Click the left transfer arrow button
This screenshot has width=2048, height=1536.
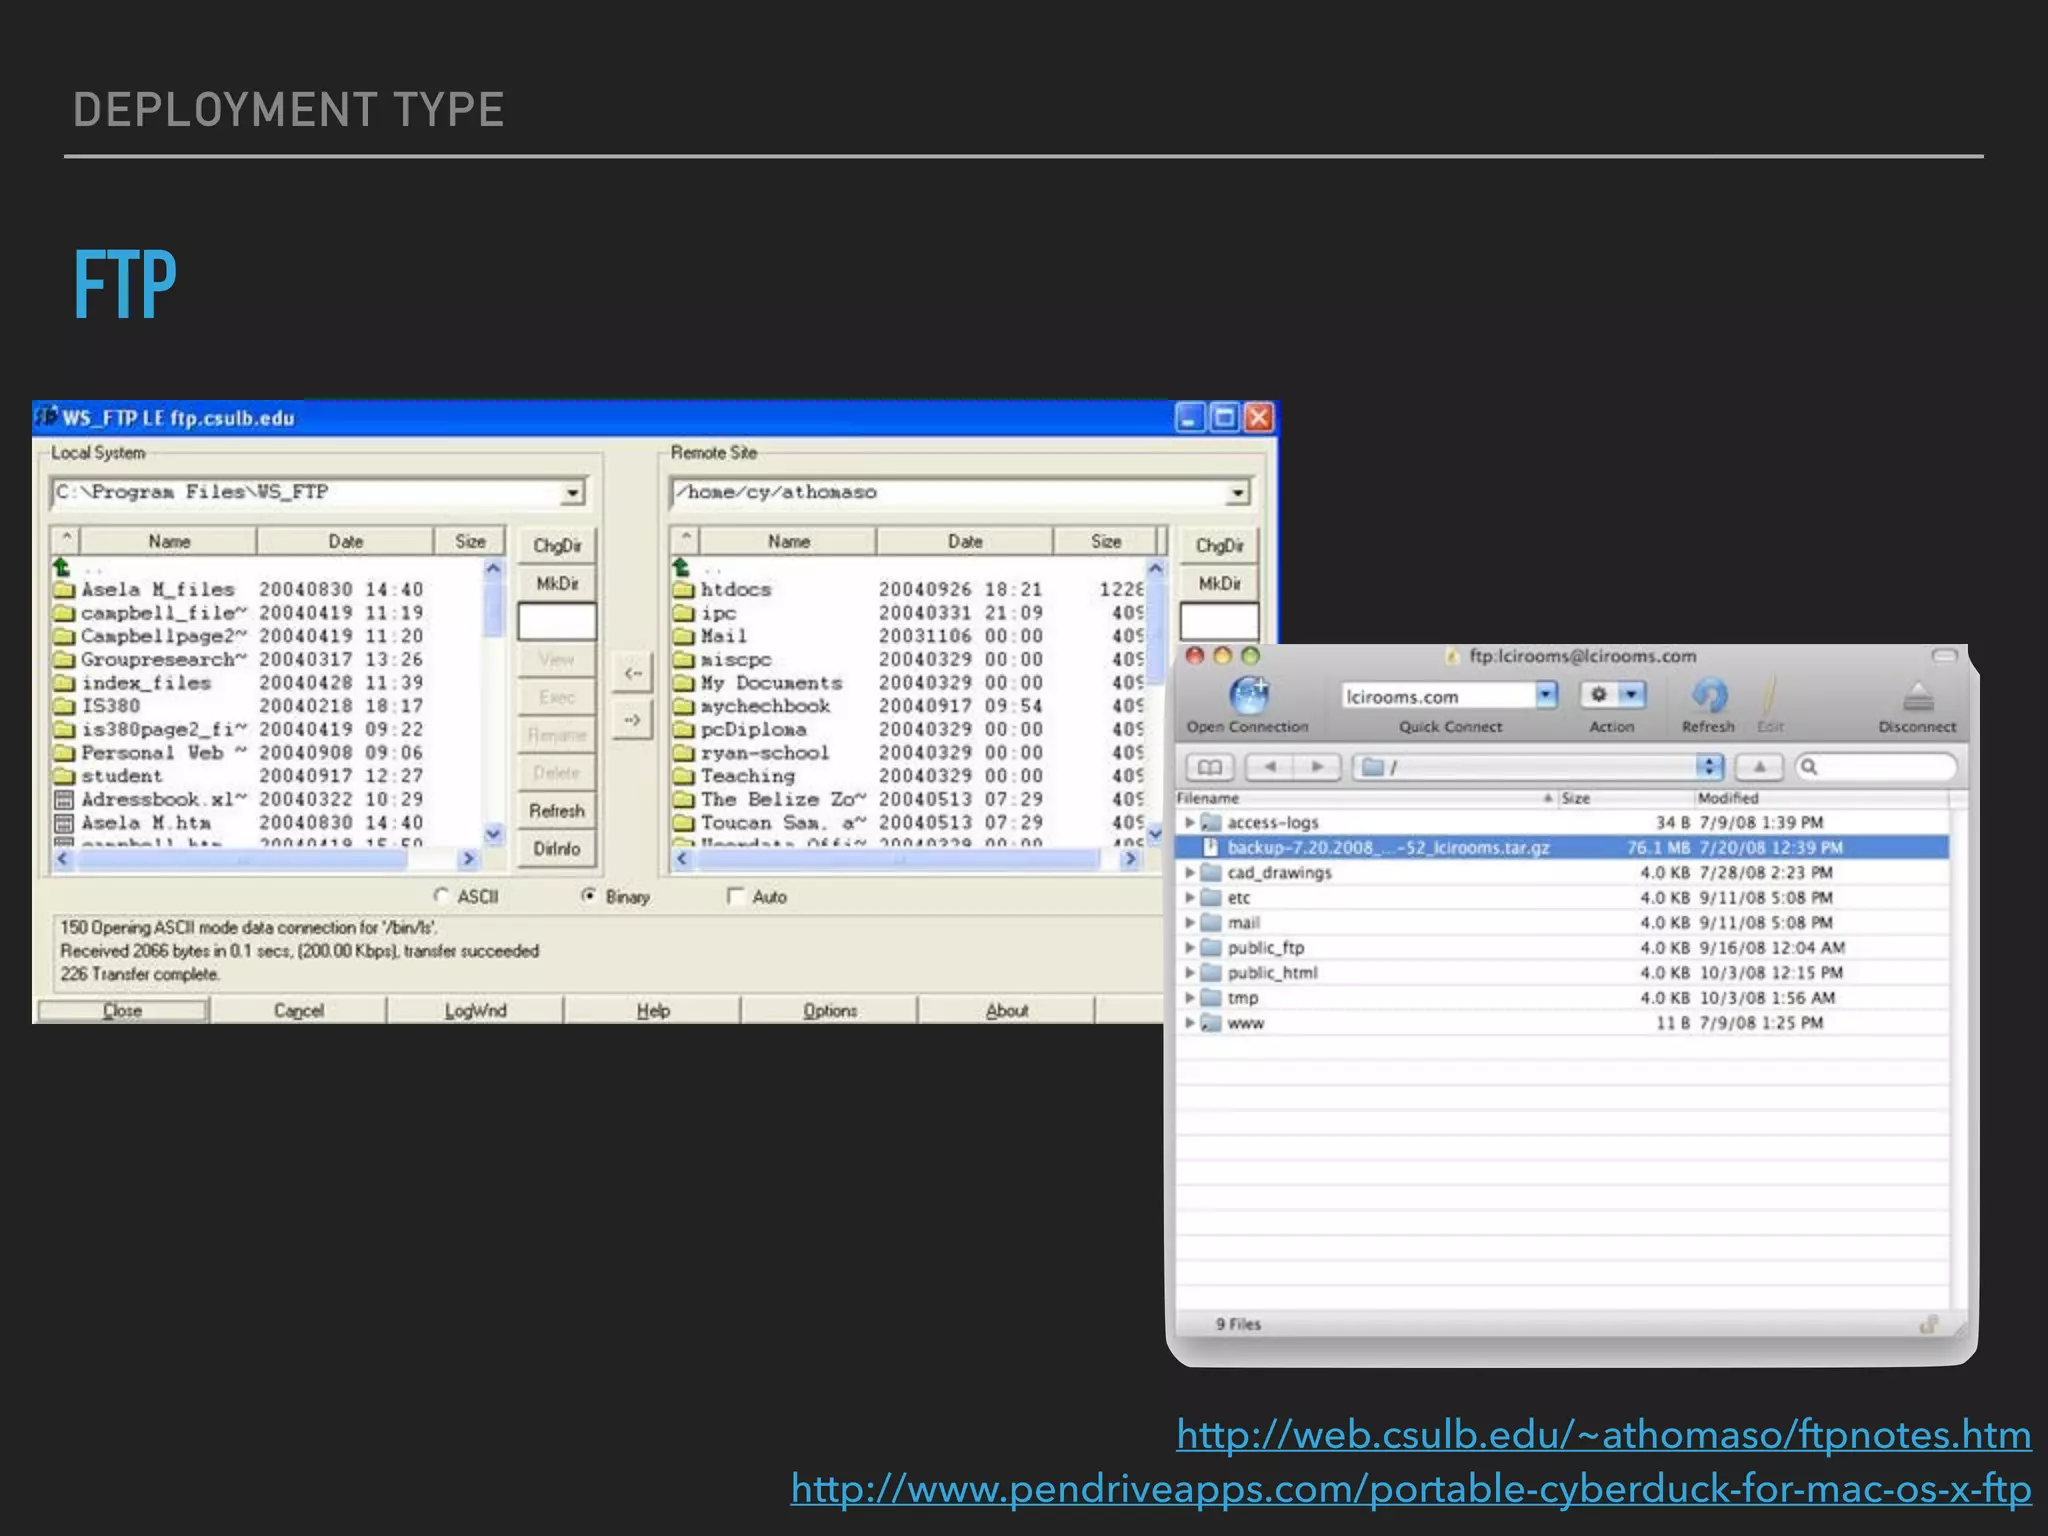632,673
